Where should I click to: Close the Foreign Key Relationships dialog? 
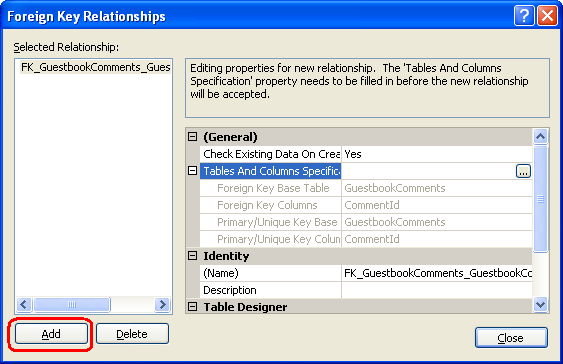pos(511,338)
